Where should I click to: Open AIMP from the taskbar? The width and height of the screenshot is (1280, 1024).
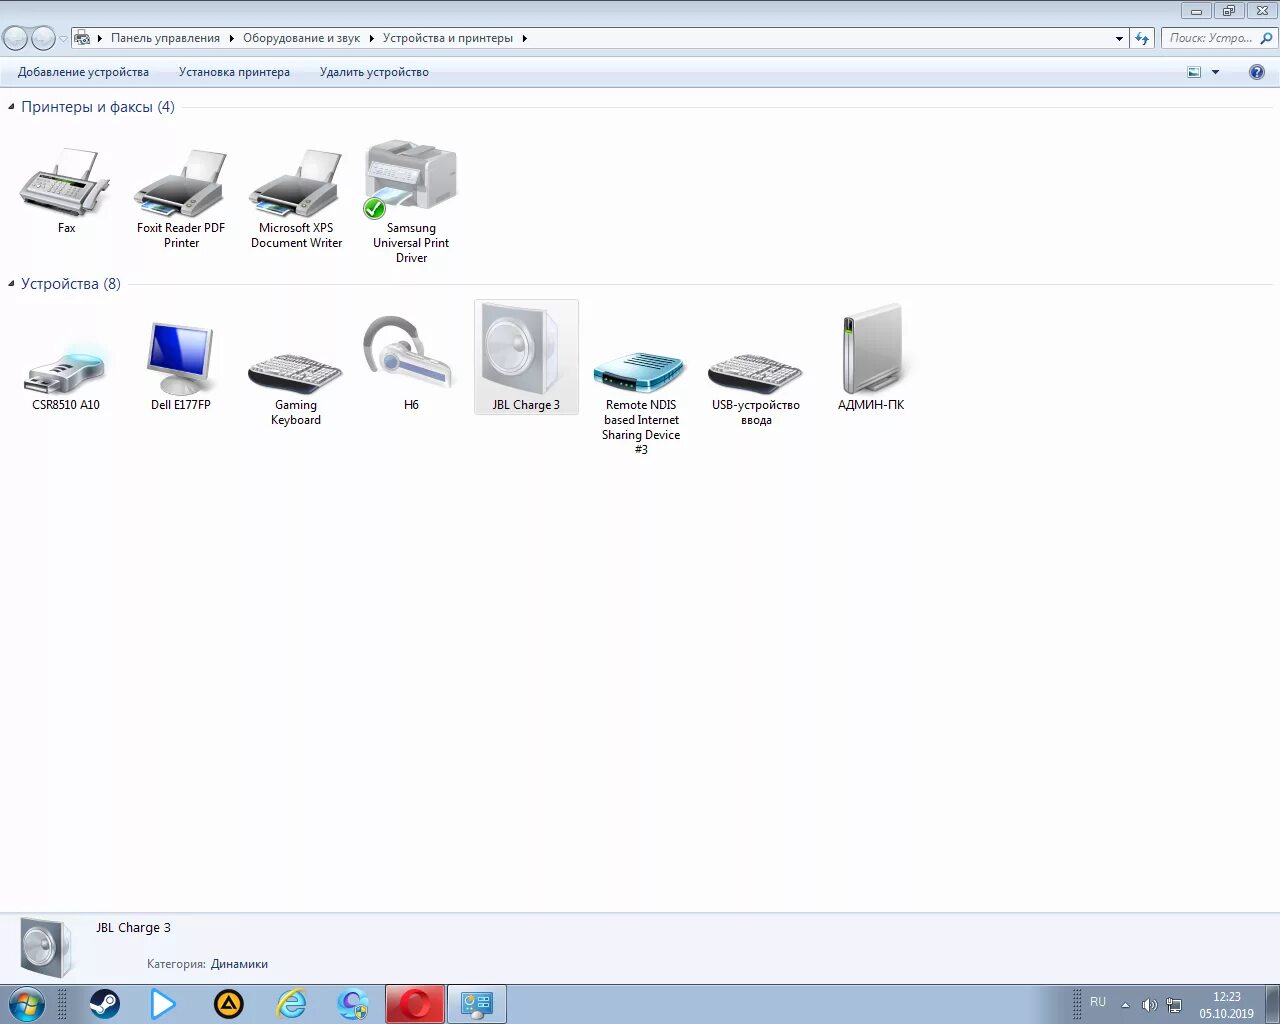click(229, 1004)
